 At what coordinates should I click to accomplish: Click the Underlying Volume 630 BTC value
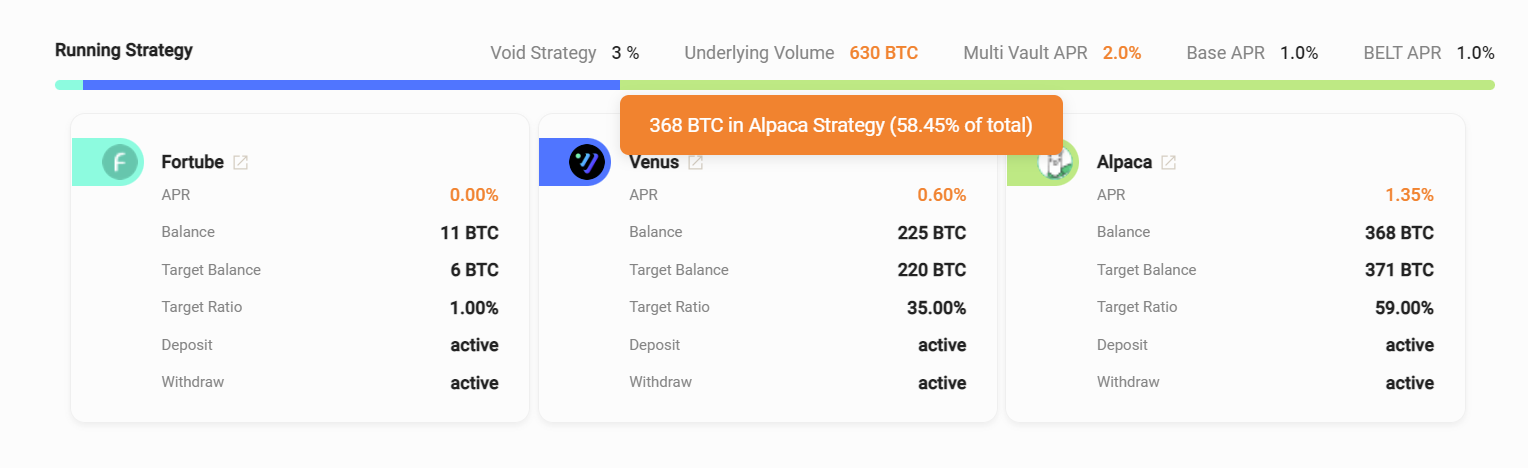tap(883, 53)
